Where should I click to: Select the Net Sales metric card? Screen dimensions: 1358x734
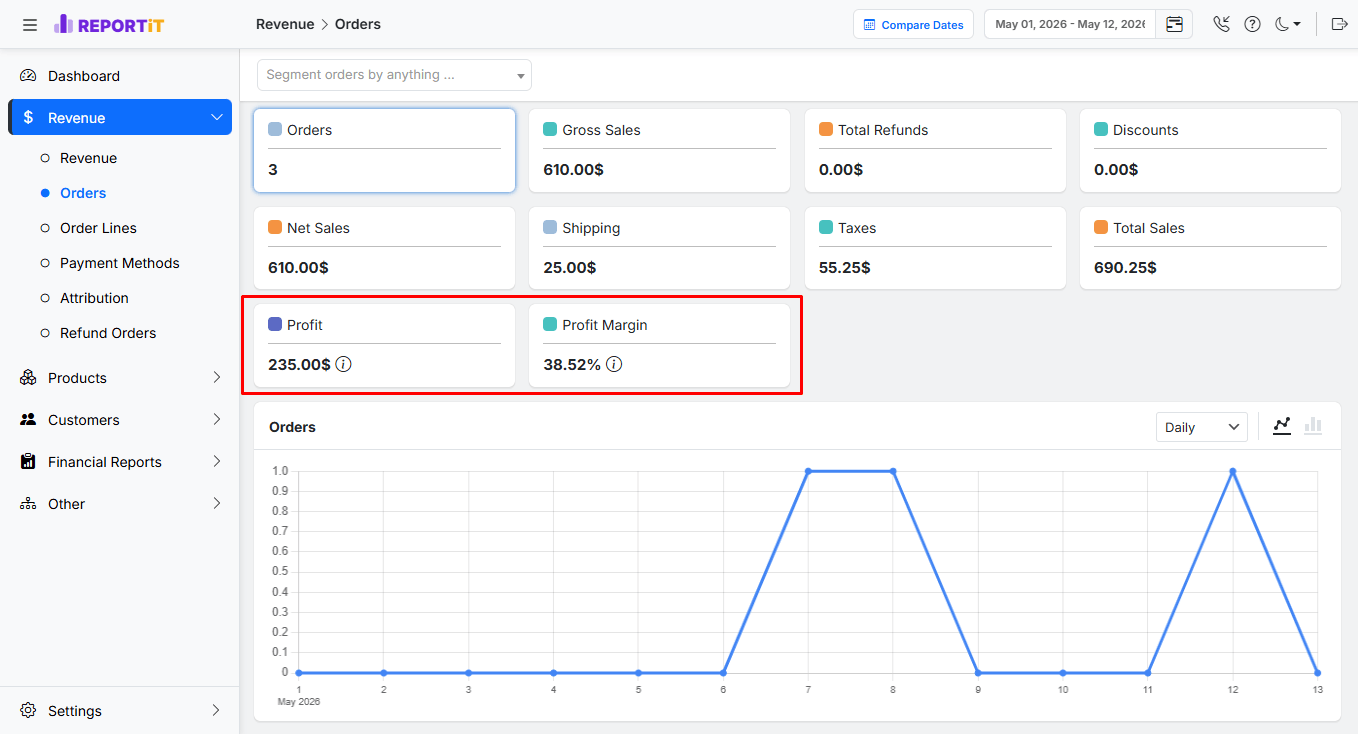[385, 248]
